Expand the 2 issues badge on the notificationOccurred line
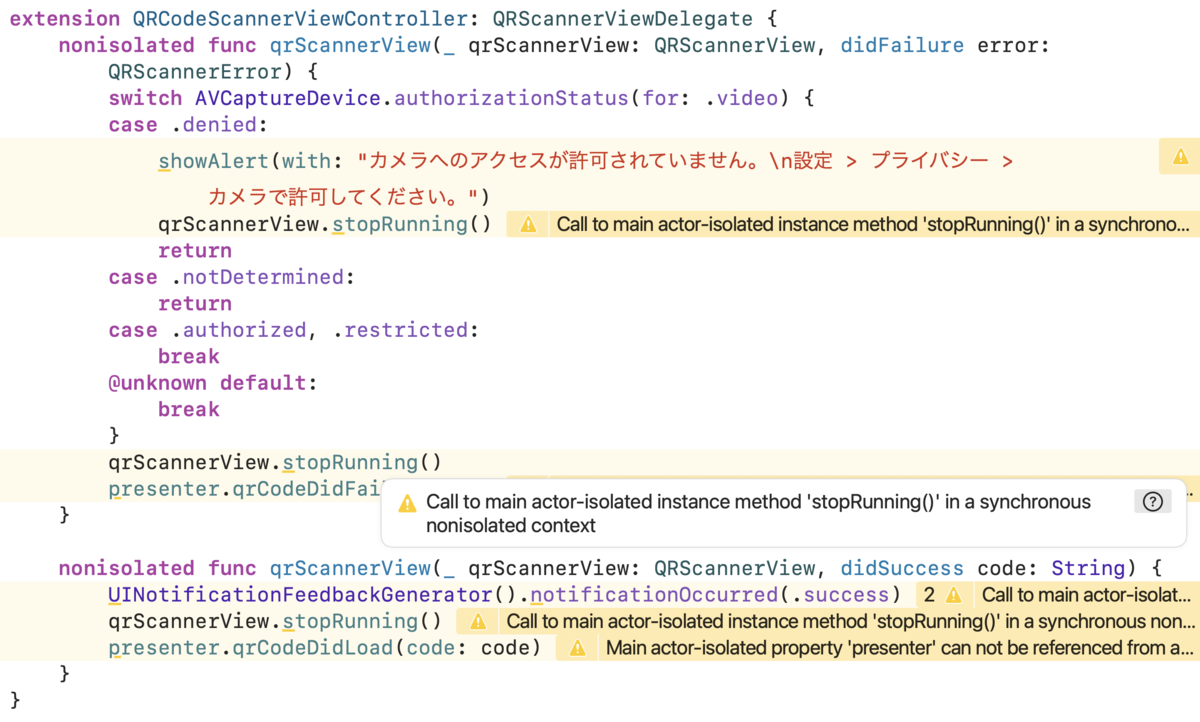The image size is (1200, 722). [930, 595]
